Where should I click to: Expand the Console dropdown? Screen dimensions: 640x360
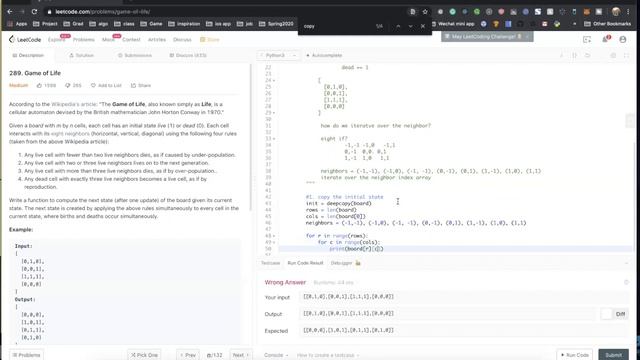pos(276,355)
